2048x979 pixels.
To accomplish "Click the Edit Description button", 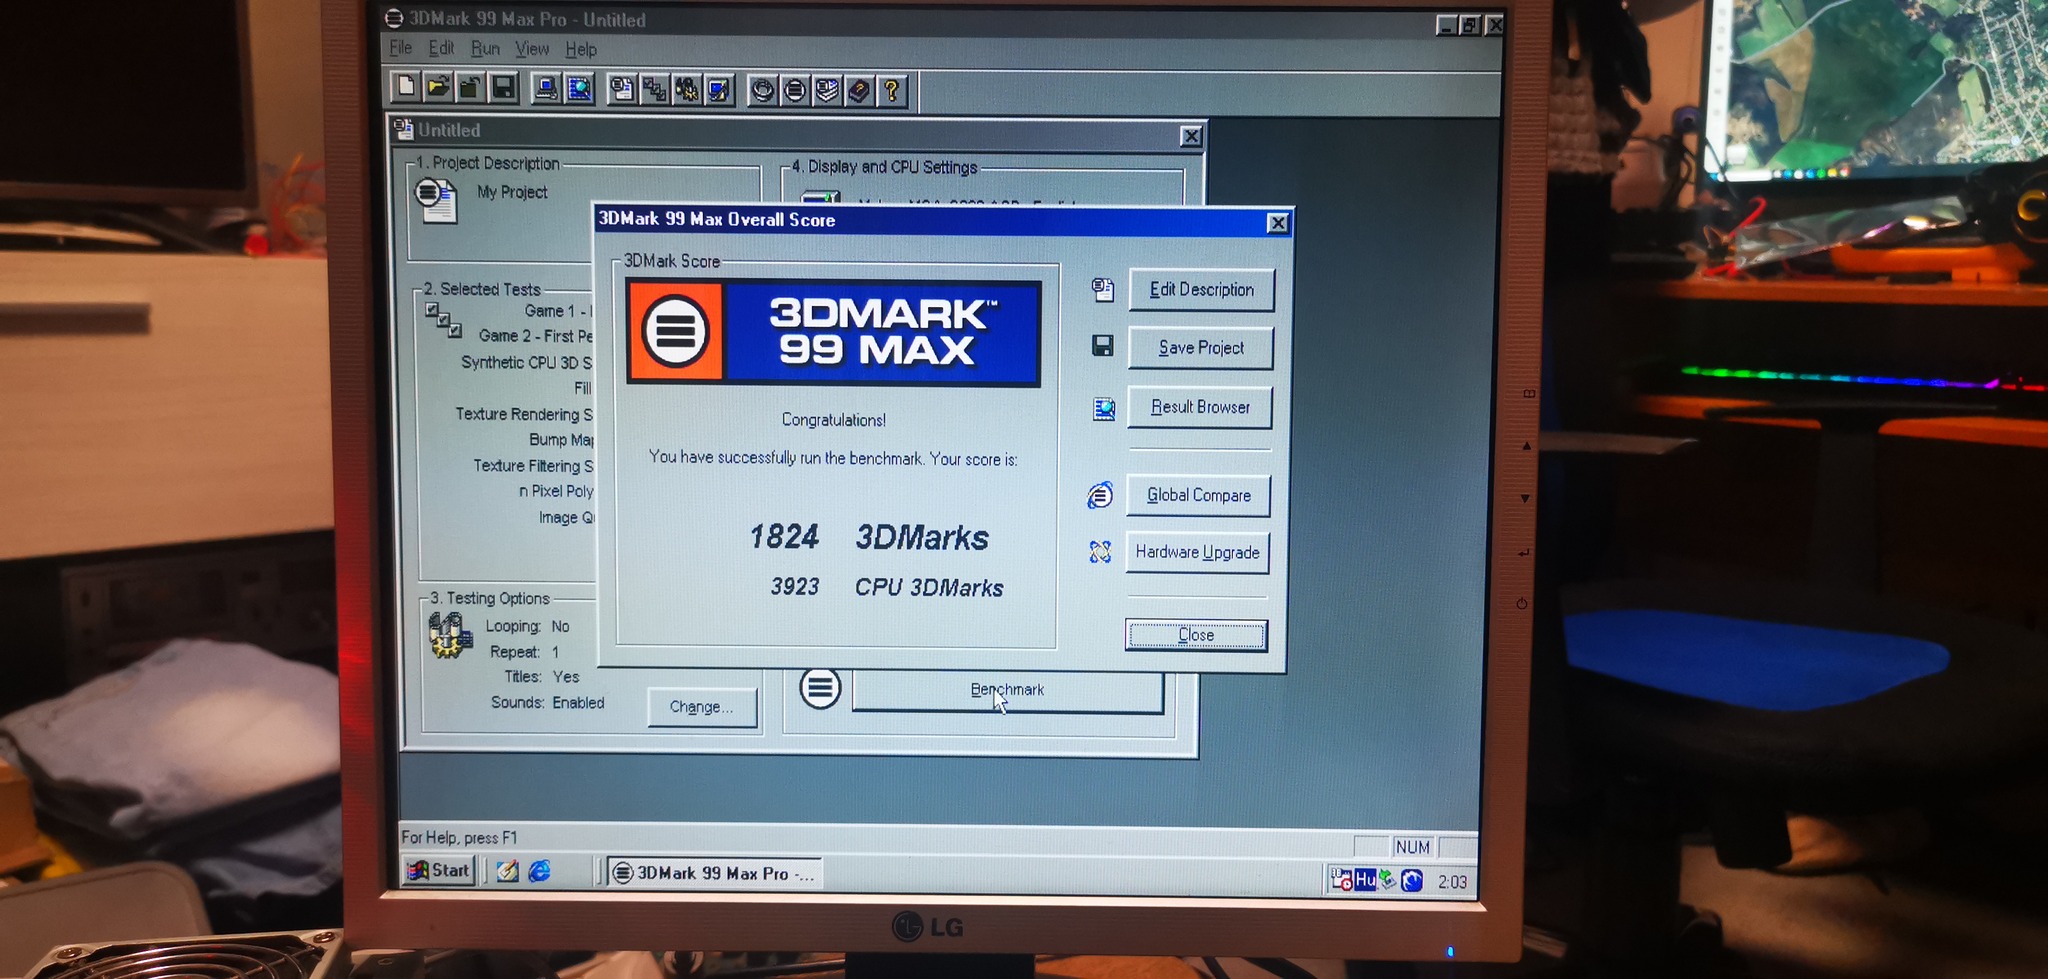I will coord(1201,290).
